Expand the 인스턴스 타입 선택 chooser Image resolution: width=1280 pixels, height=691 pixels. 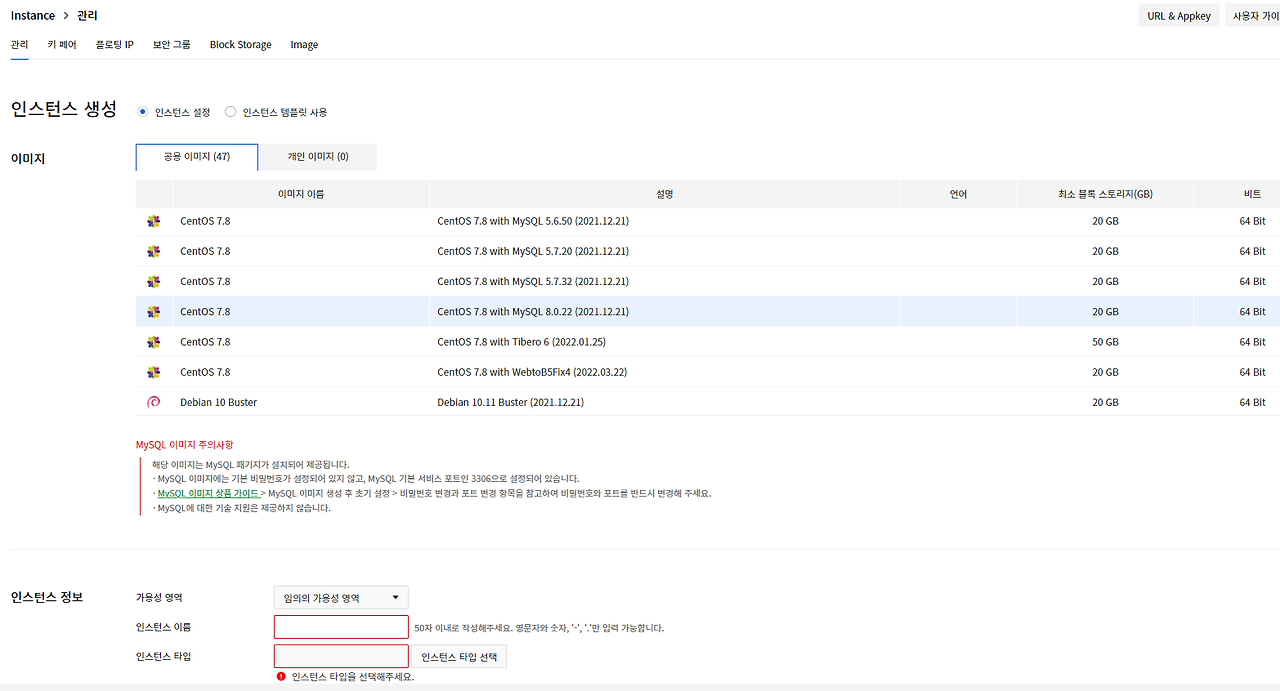459,656
